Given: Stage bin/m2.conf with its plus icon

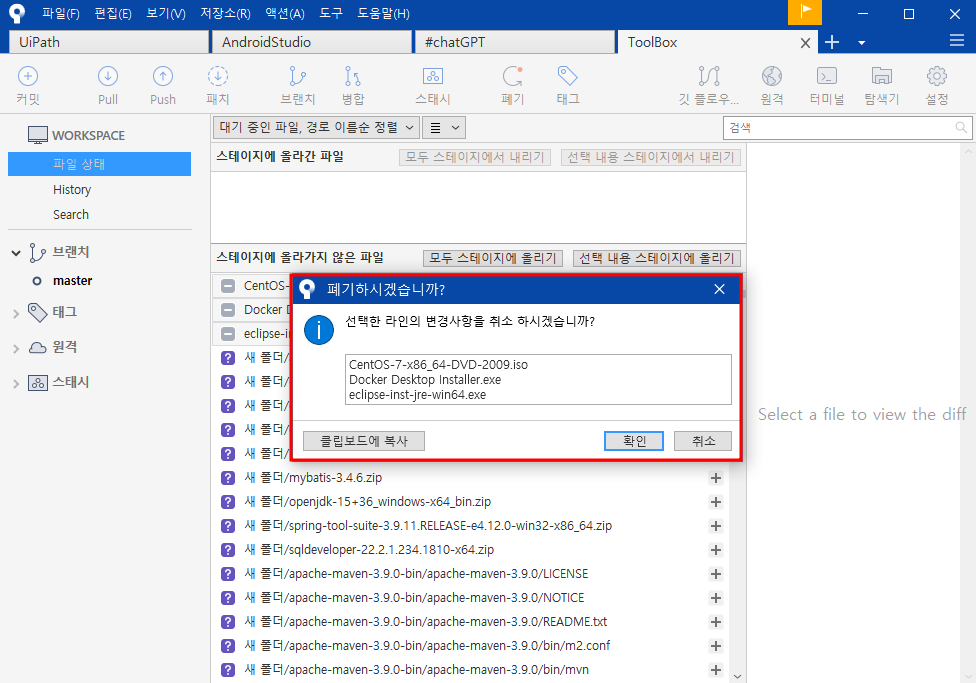Looking at the screenshot, I should coord(716,646).
